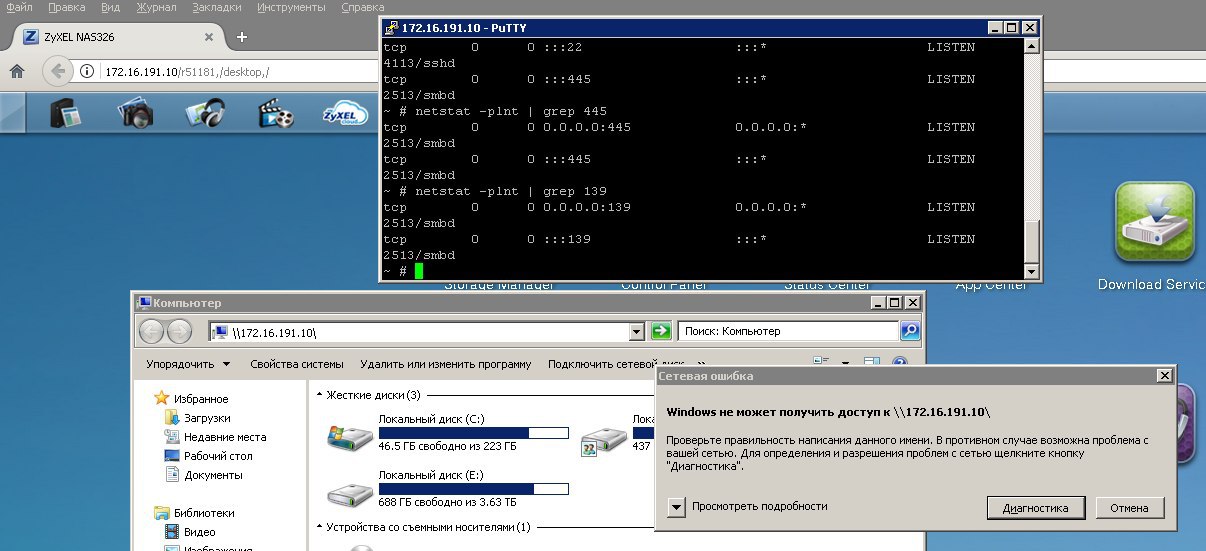The image size is (1206, 551).
Task: Click Explorer back navigation button
Action: [152, 331]
